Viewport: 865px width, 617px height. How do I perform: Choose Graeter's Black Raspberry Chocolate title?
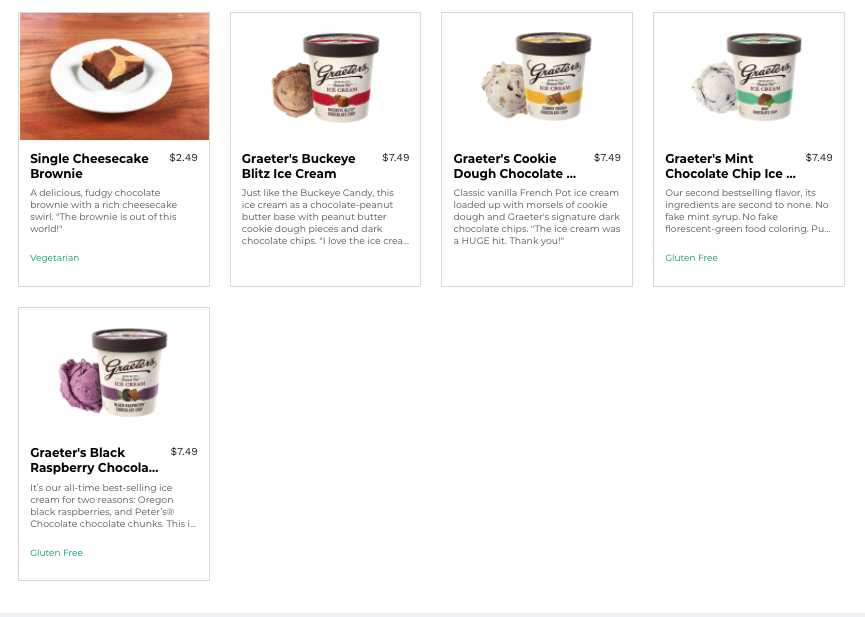tap(94, 460)
